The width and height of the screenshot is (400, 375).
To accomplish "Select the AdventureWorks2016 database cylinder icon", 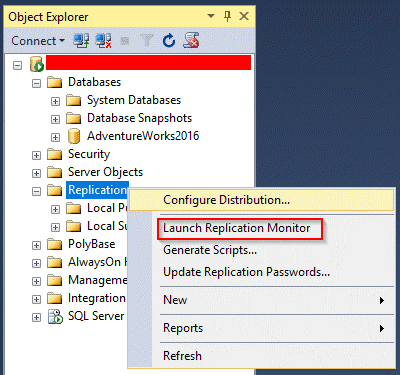I will click(74, 136).
